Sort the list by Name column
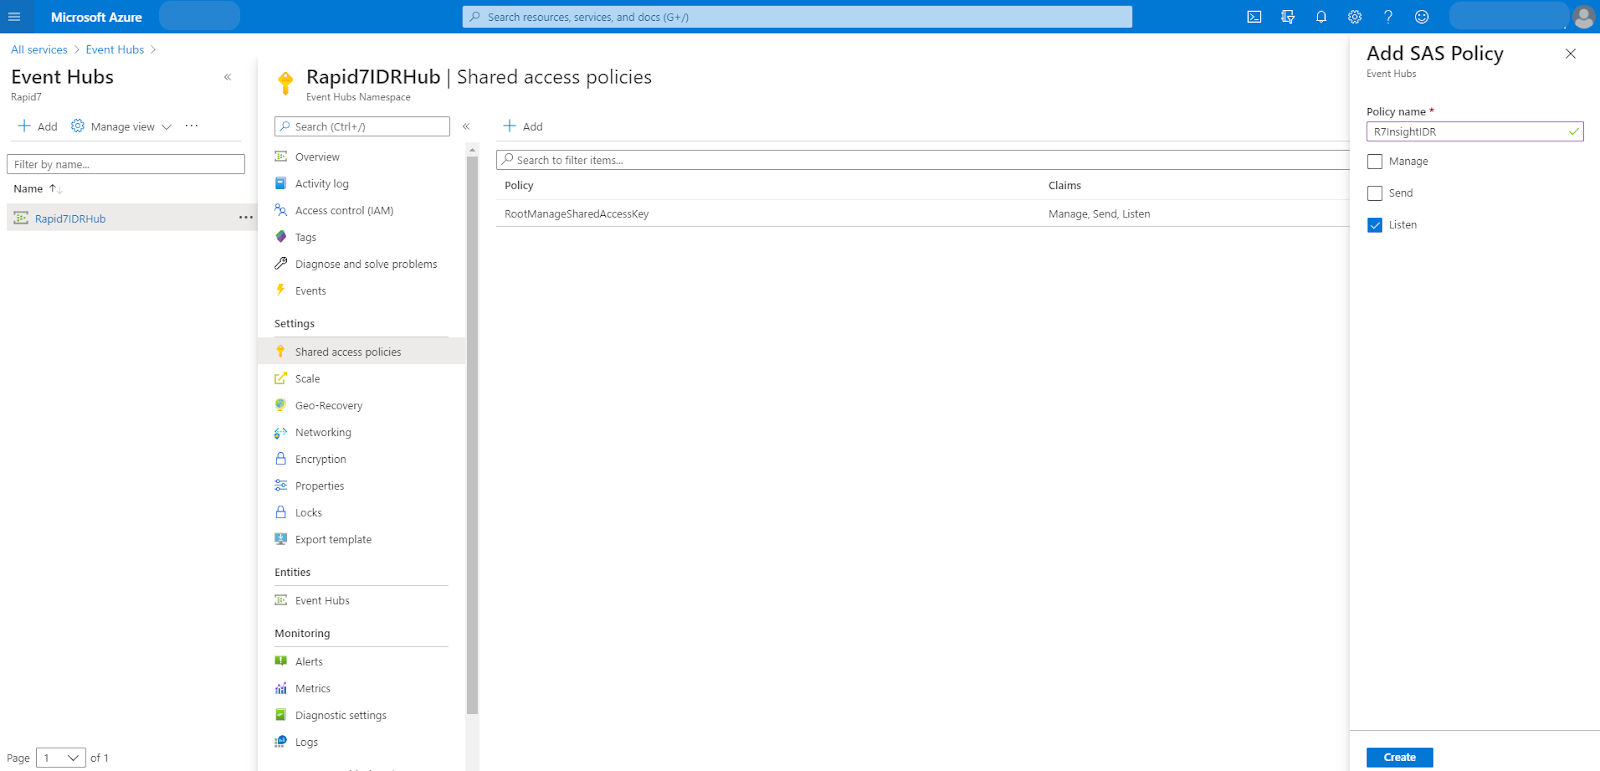 (x=37, y=188)
